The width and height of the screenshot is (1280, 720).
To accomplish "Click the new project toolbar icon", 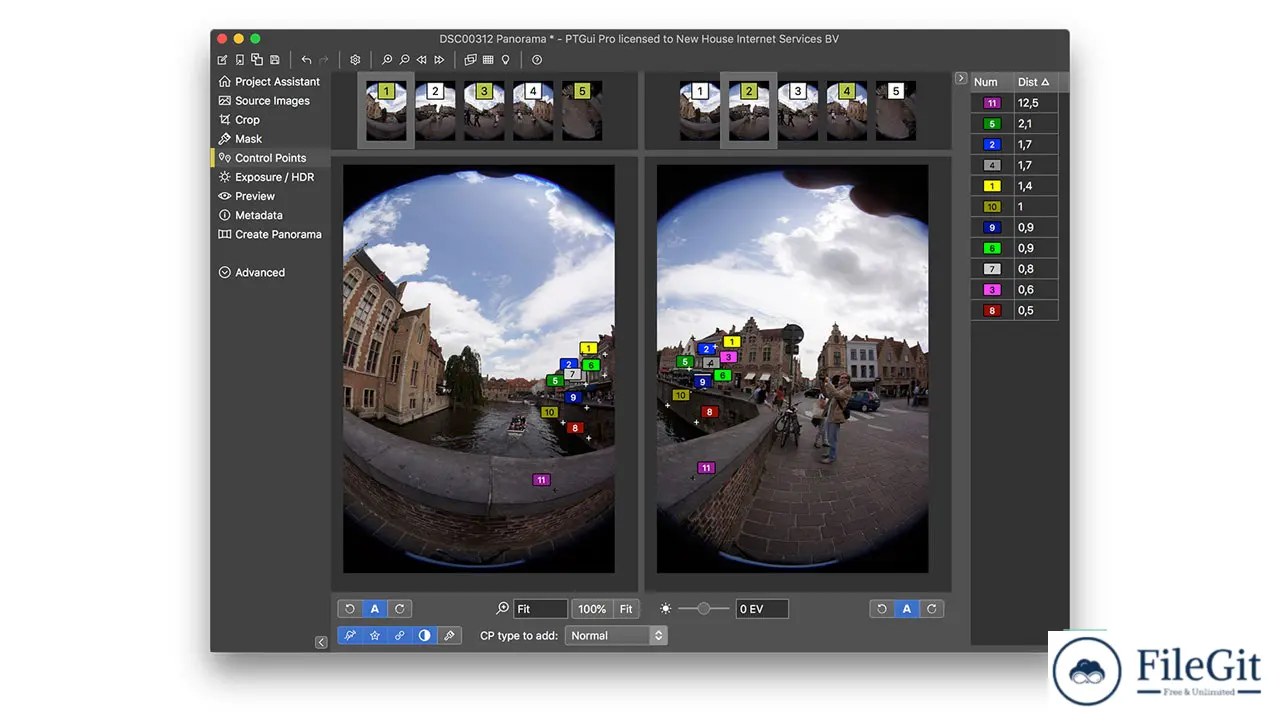I will click(x=222, y=60).
